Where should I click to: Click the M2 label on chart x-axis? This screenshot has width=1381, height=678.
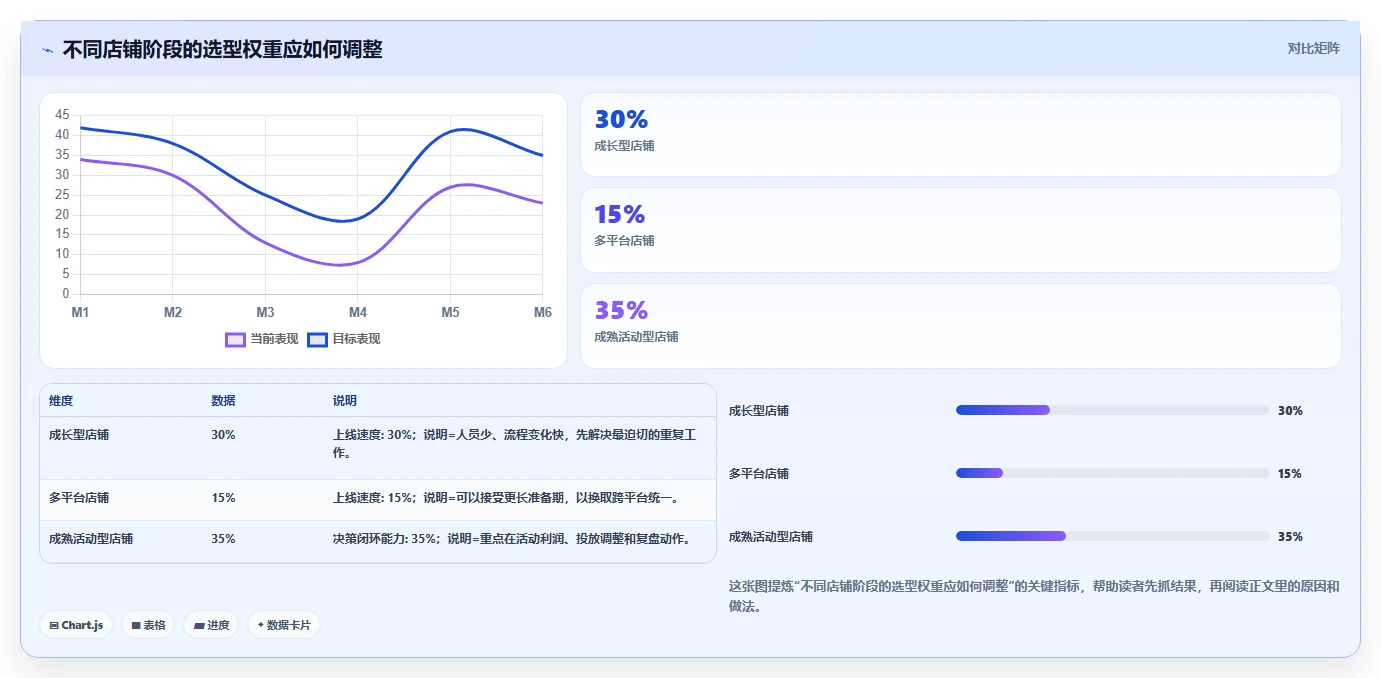coord(173,313)
